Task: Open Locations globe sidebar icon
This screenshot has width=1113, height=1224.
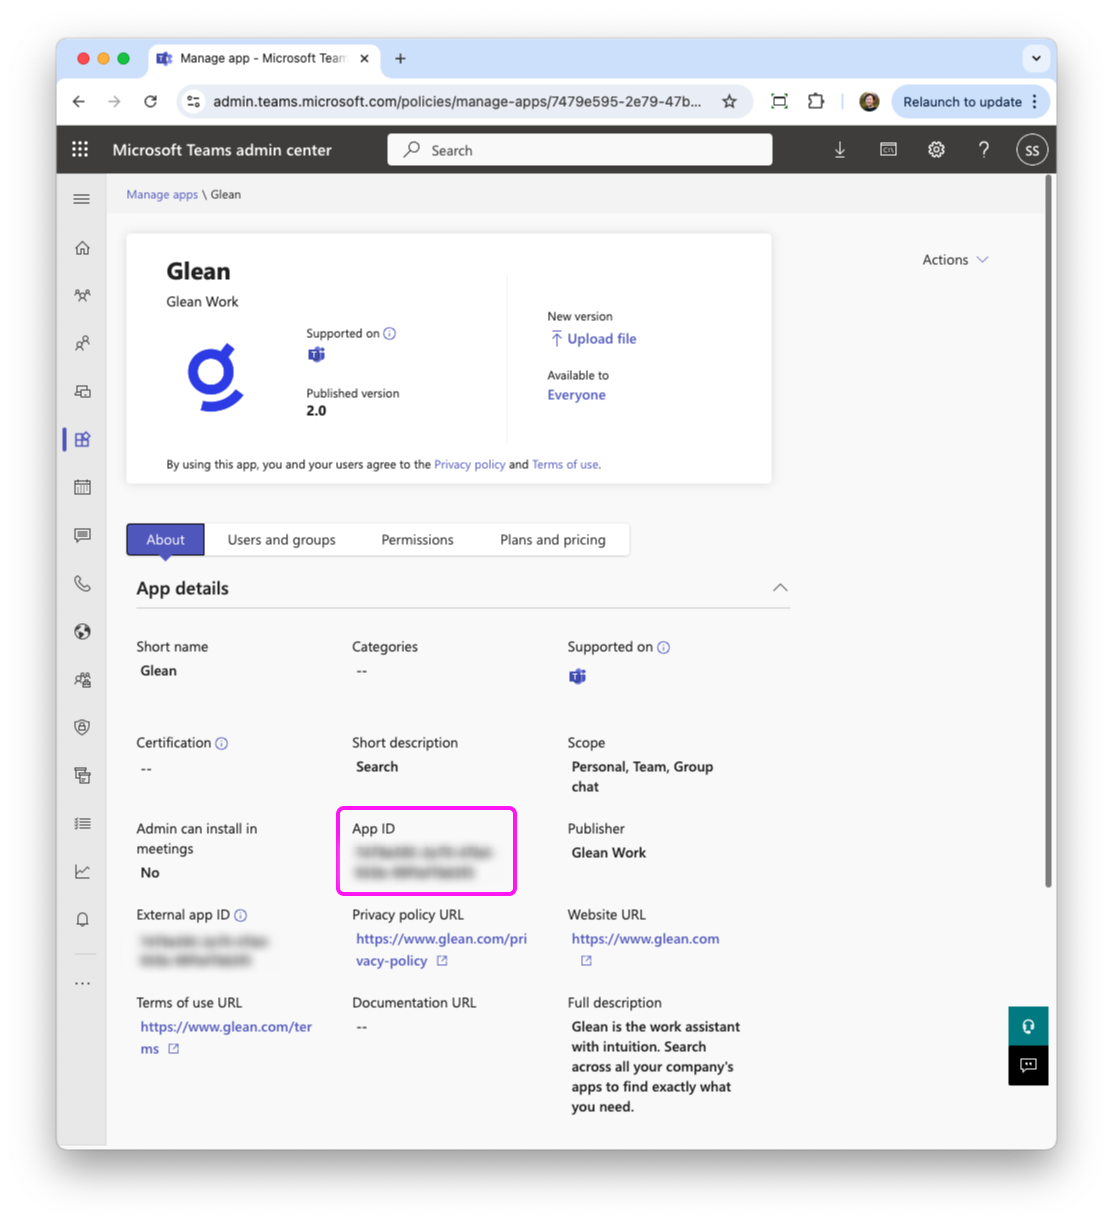Action: pos(82,631)
